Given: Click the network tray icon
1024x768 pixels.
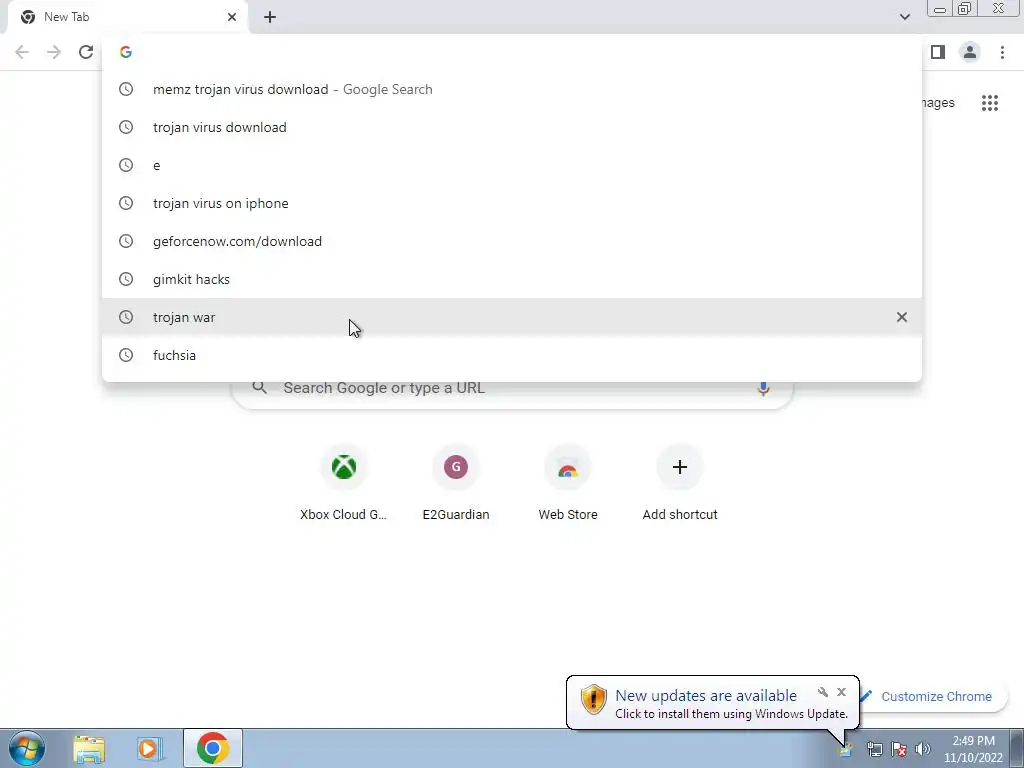Looking at the screenshot, I should pyautogui.click(x=874, y=749).
